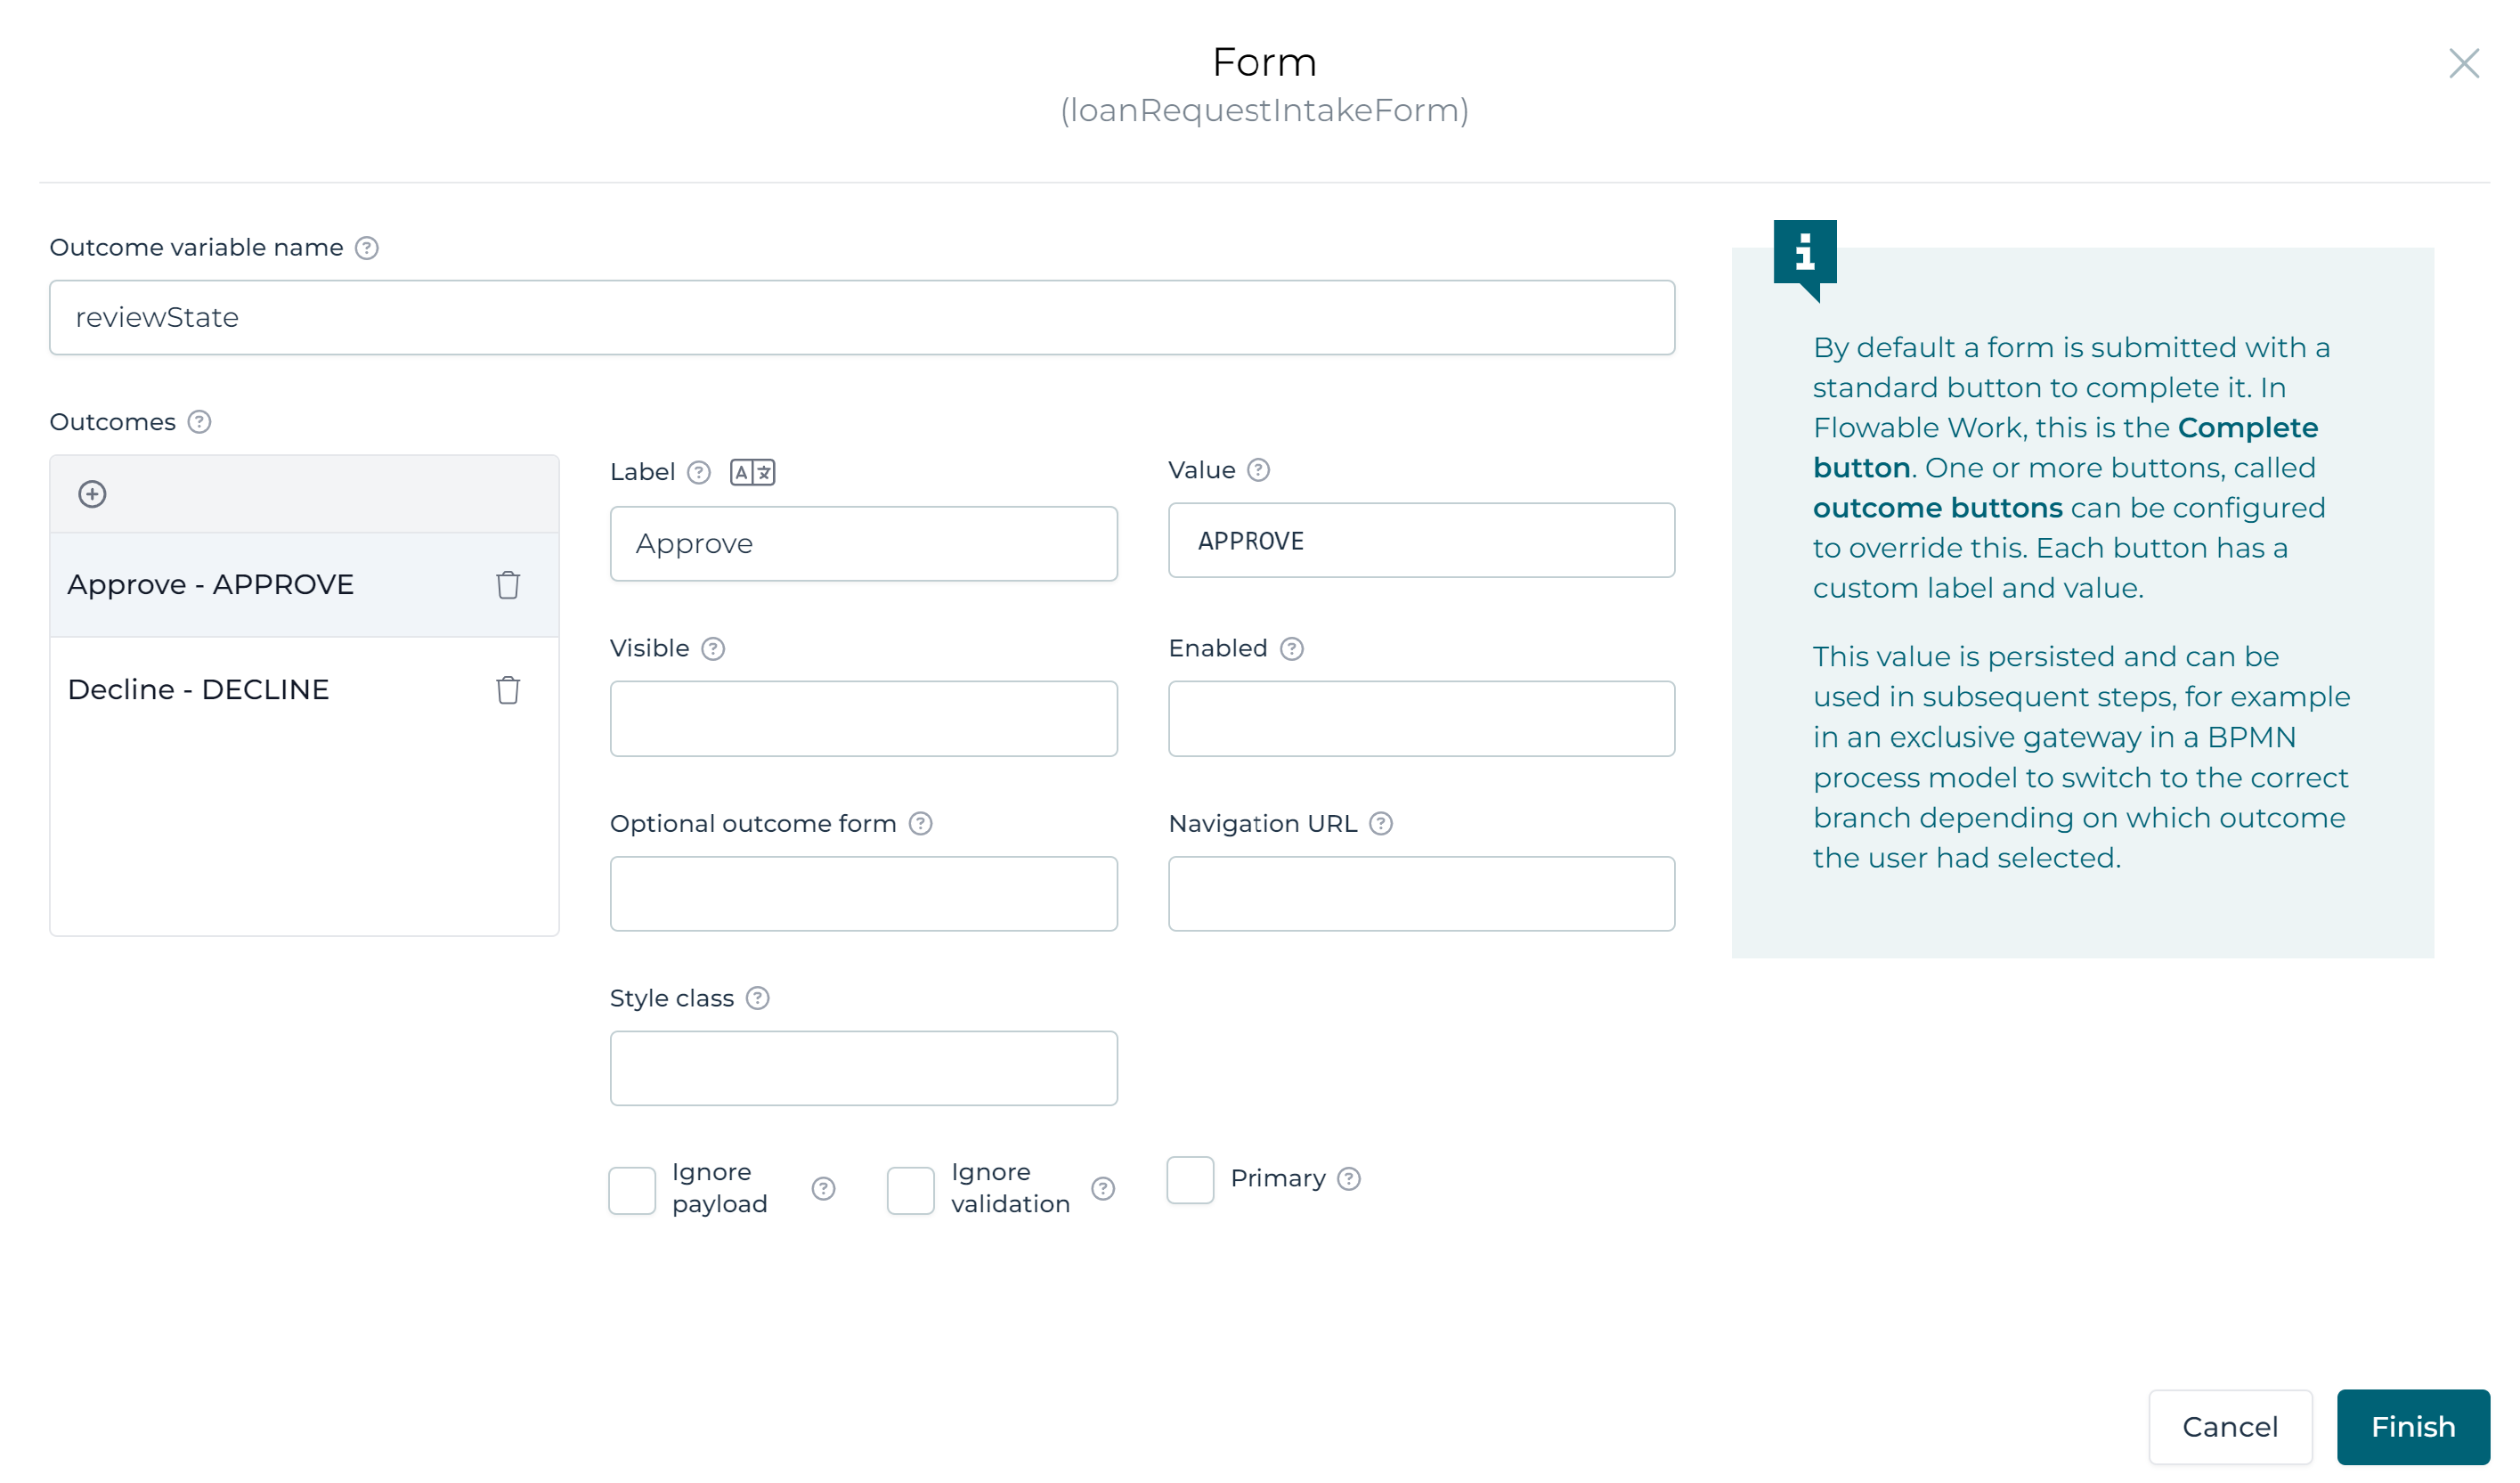Show help for Optional outcome form
2520x1483 pixels.
point(921,824)
